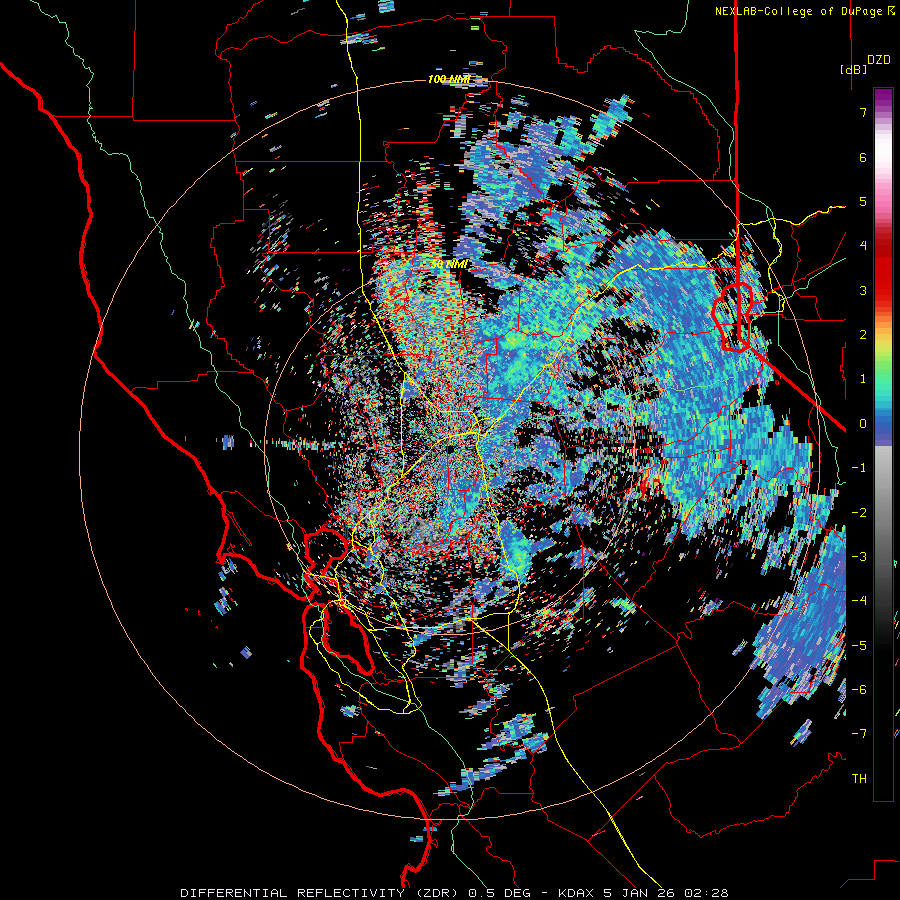The width and height of the screenshot is (900, 900).
Task: Click the DIFFERENTIAL REFLECTIVITY caption text
Action: click(x=292, y=893)
